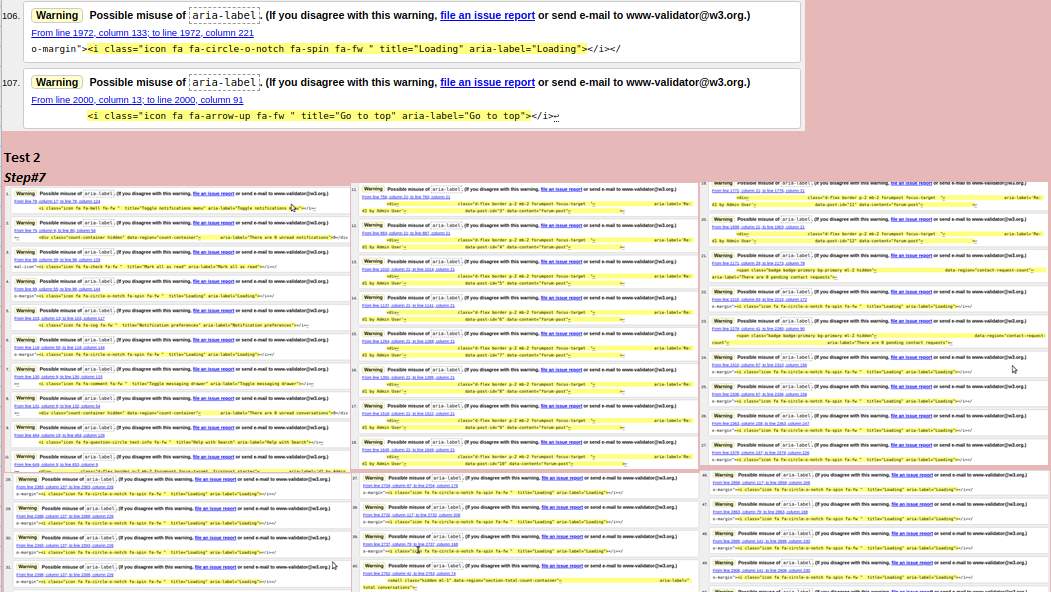The image size is (1051, 592).
Task: Open issue report link above 'Mark all as read' code
Action: pos(213,252)
